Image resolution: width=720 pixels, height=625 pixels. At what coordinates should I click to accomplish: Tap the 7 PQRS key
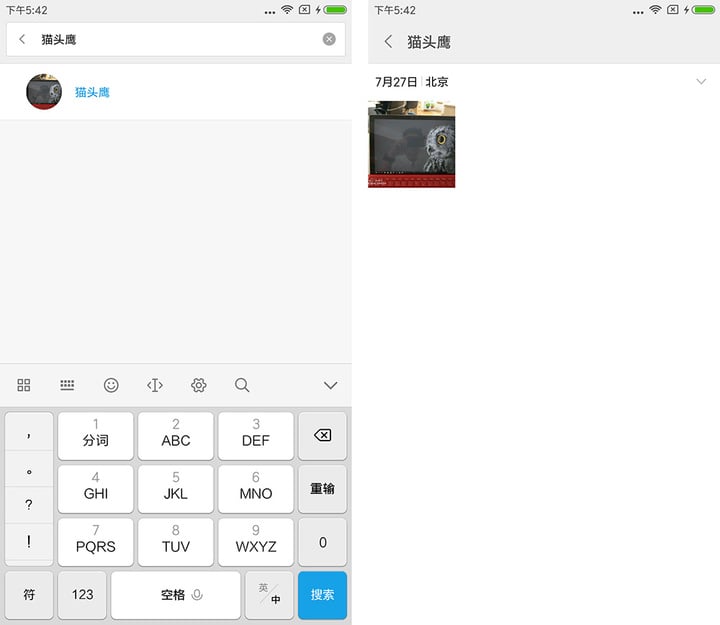96,542
